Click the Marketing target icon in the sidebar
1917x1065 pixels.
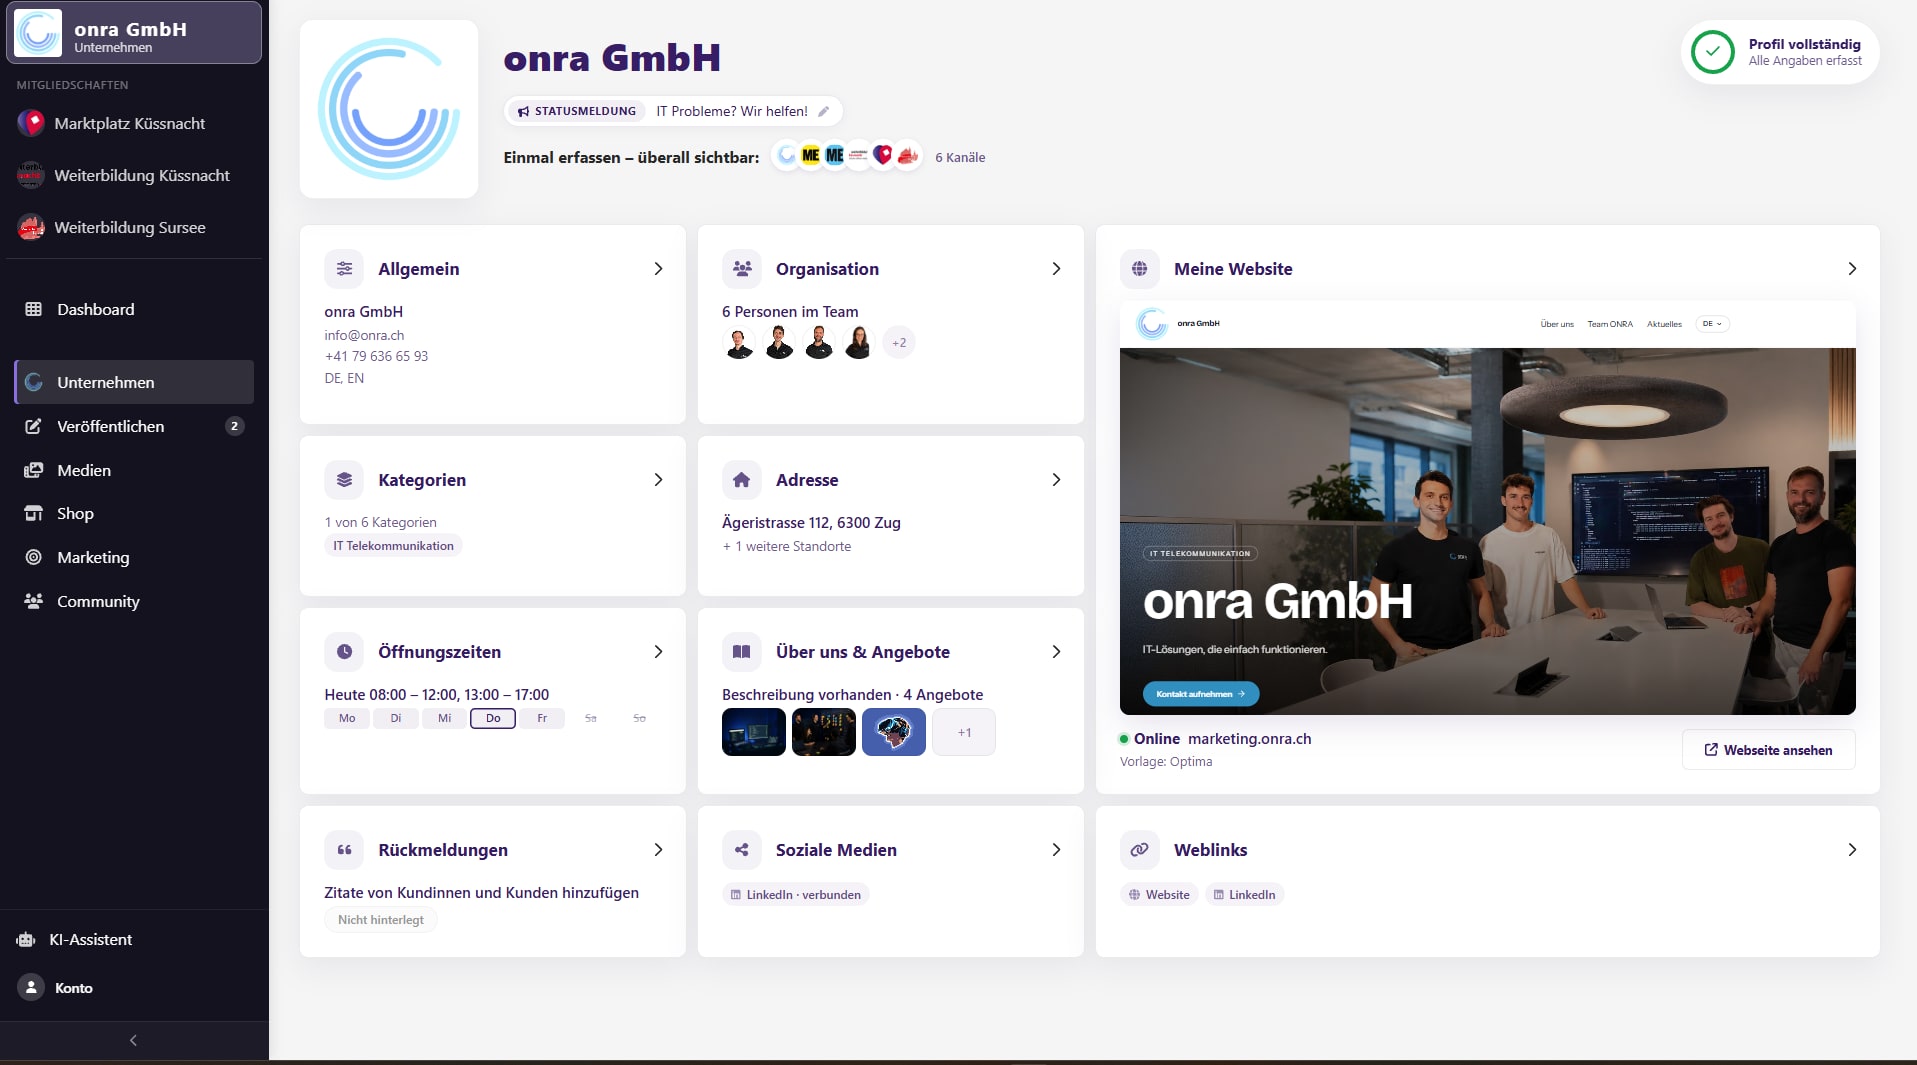[x=33, y=557]
